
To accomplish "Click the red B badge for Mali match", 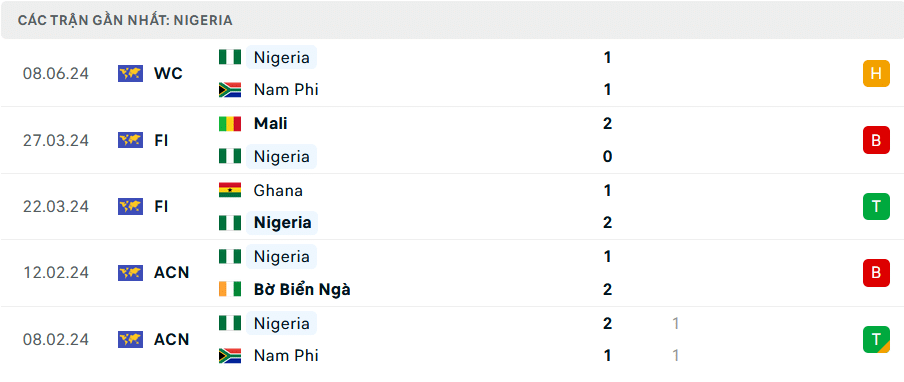I will click(876, 140).
